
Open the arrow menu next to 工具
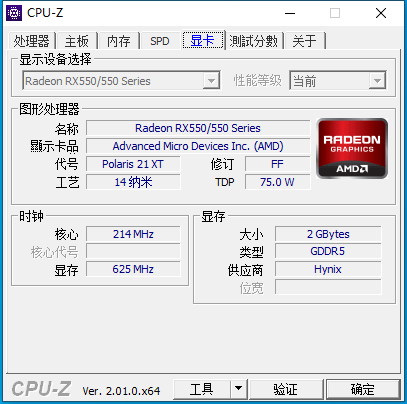[238, 388]
